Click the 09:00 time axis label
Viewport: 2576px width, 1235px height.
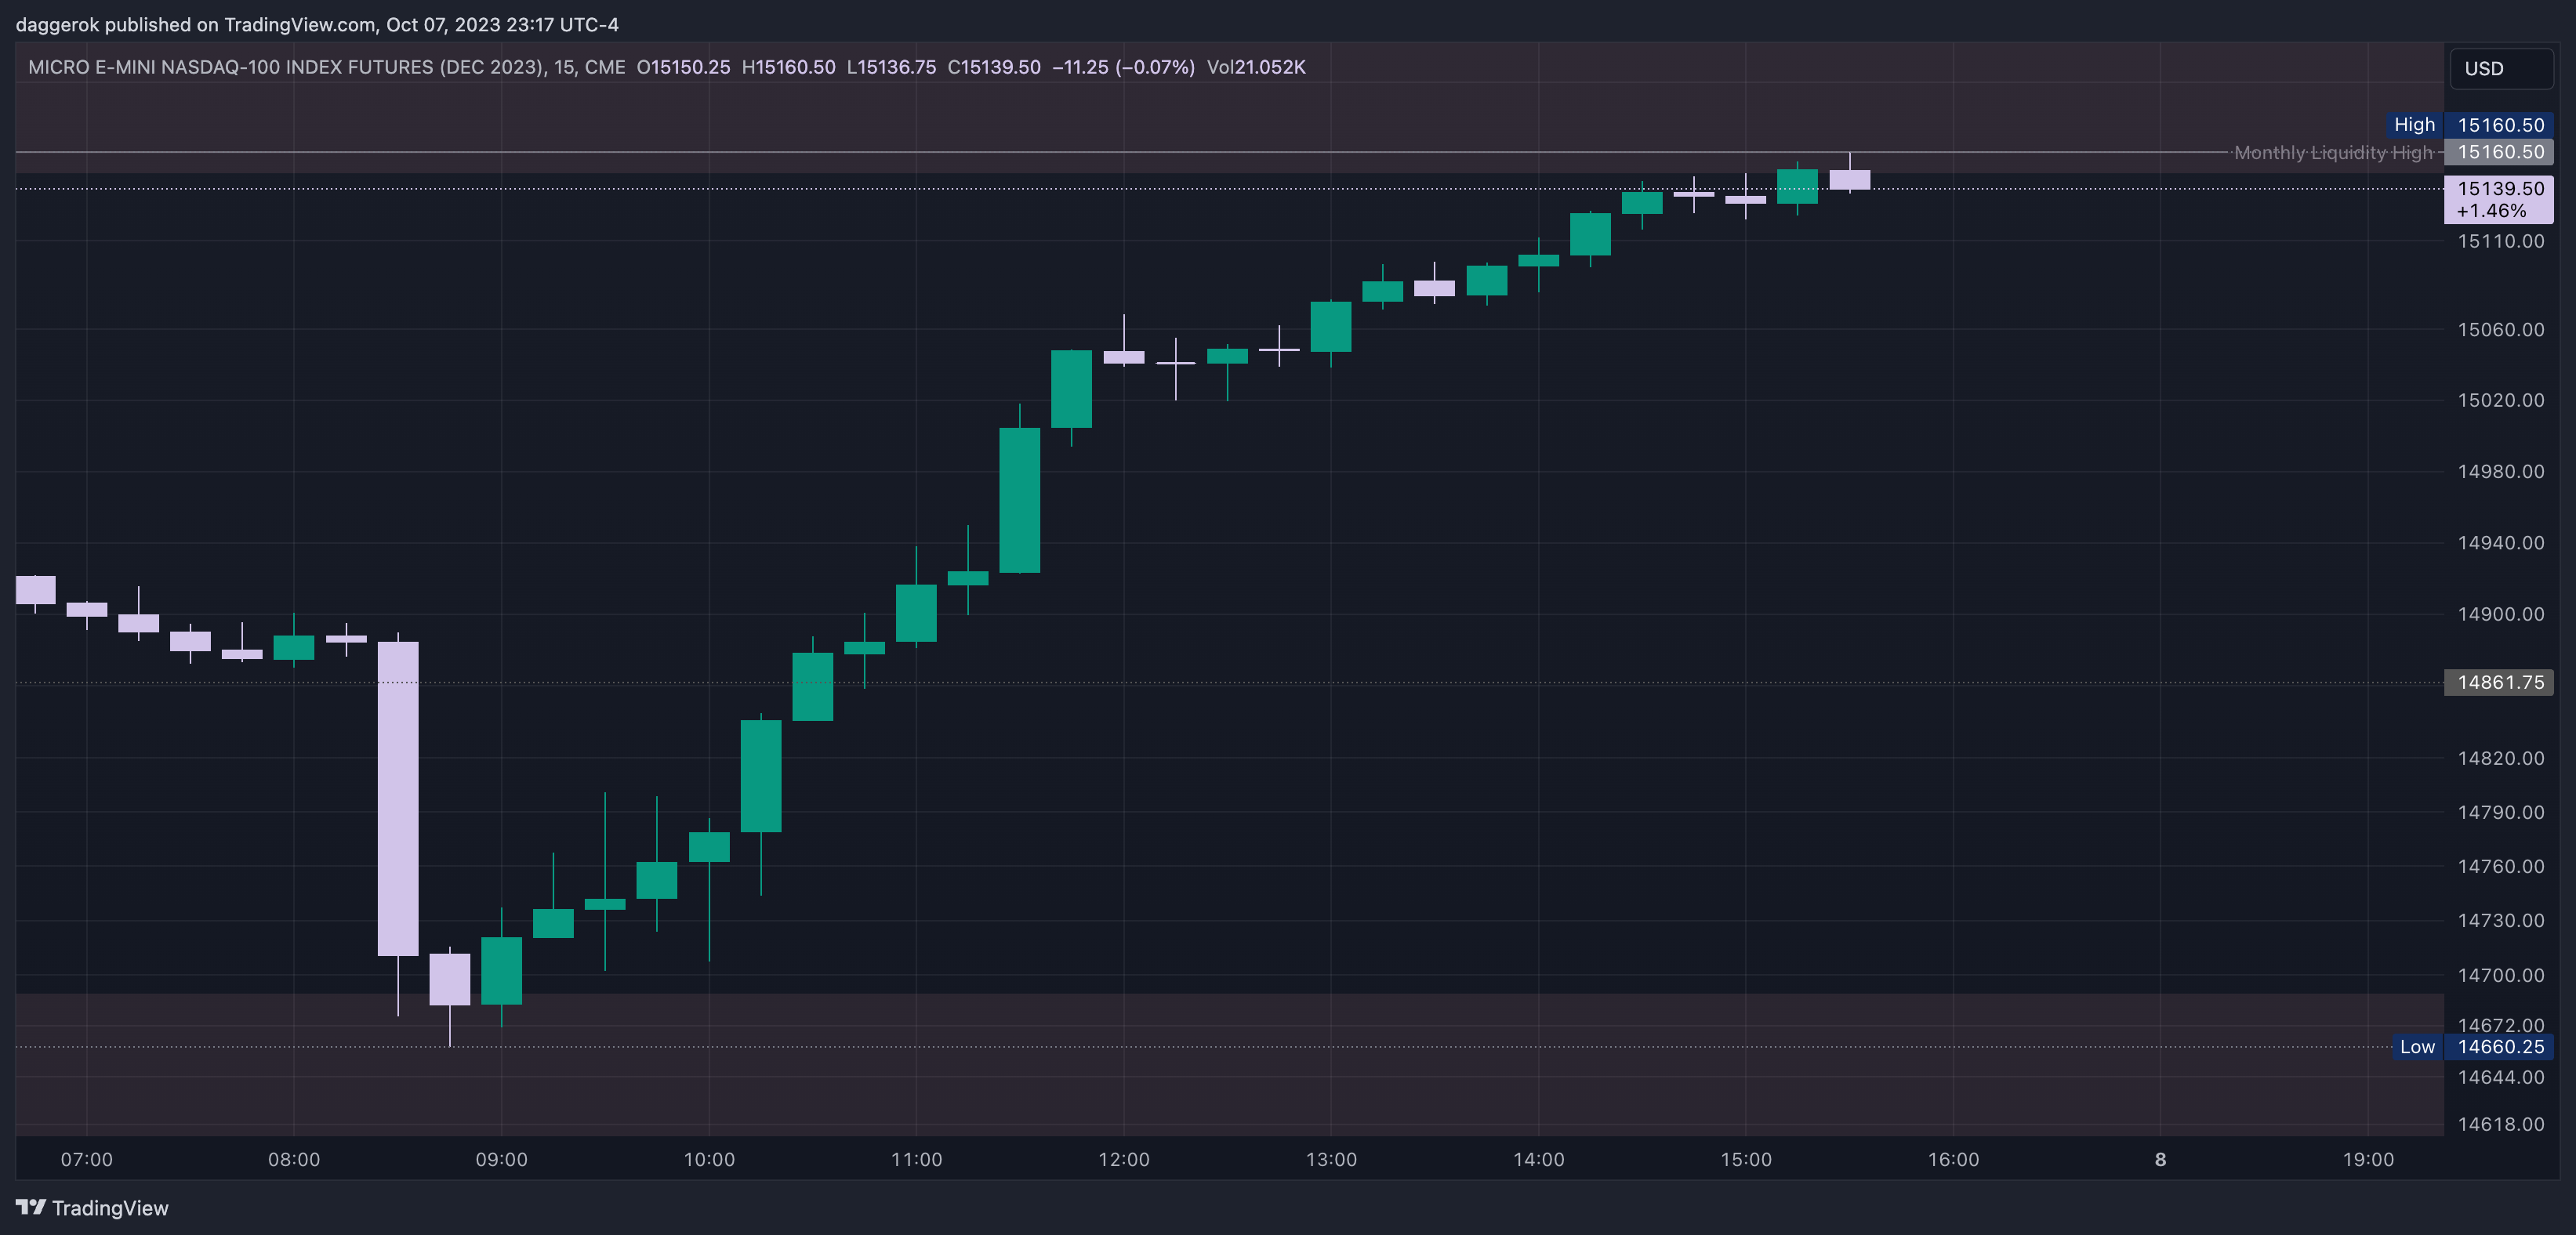point(501,1159)
